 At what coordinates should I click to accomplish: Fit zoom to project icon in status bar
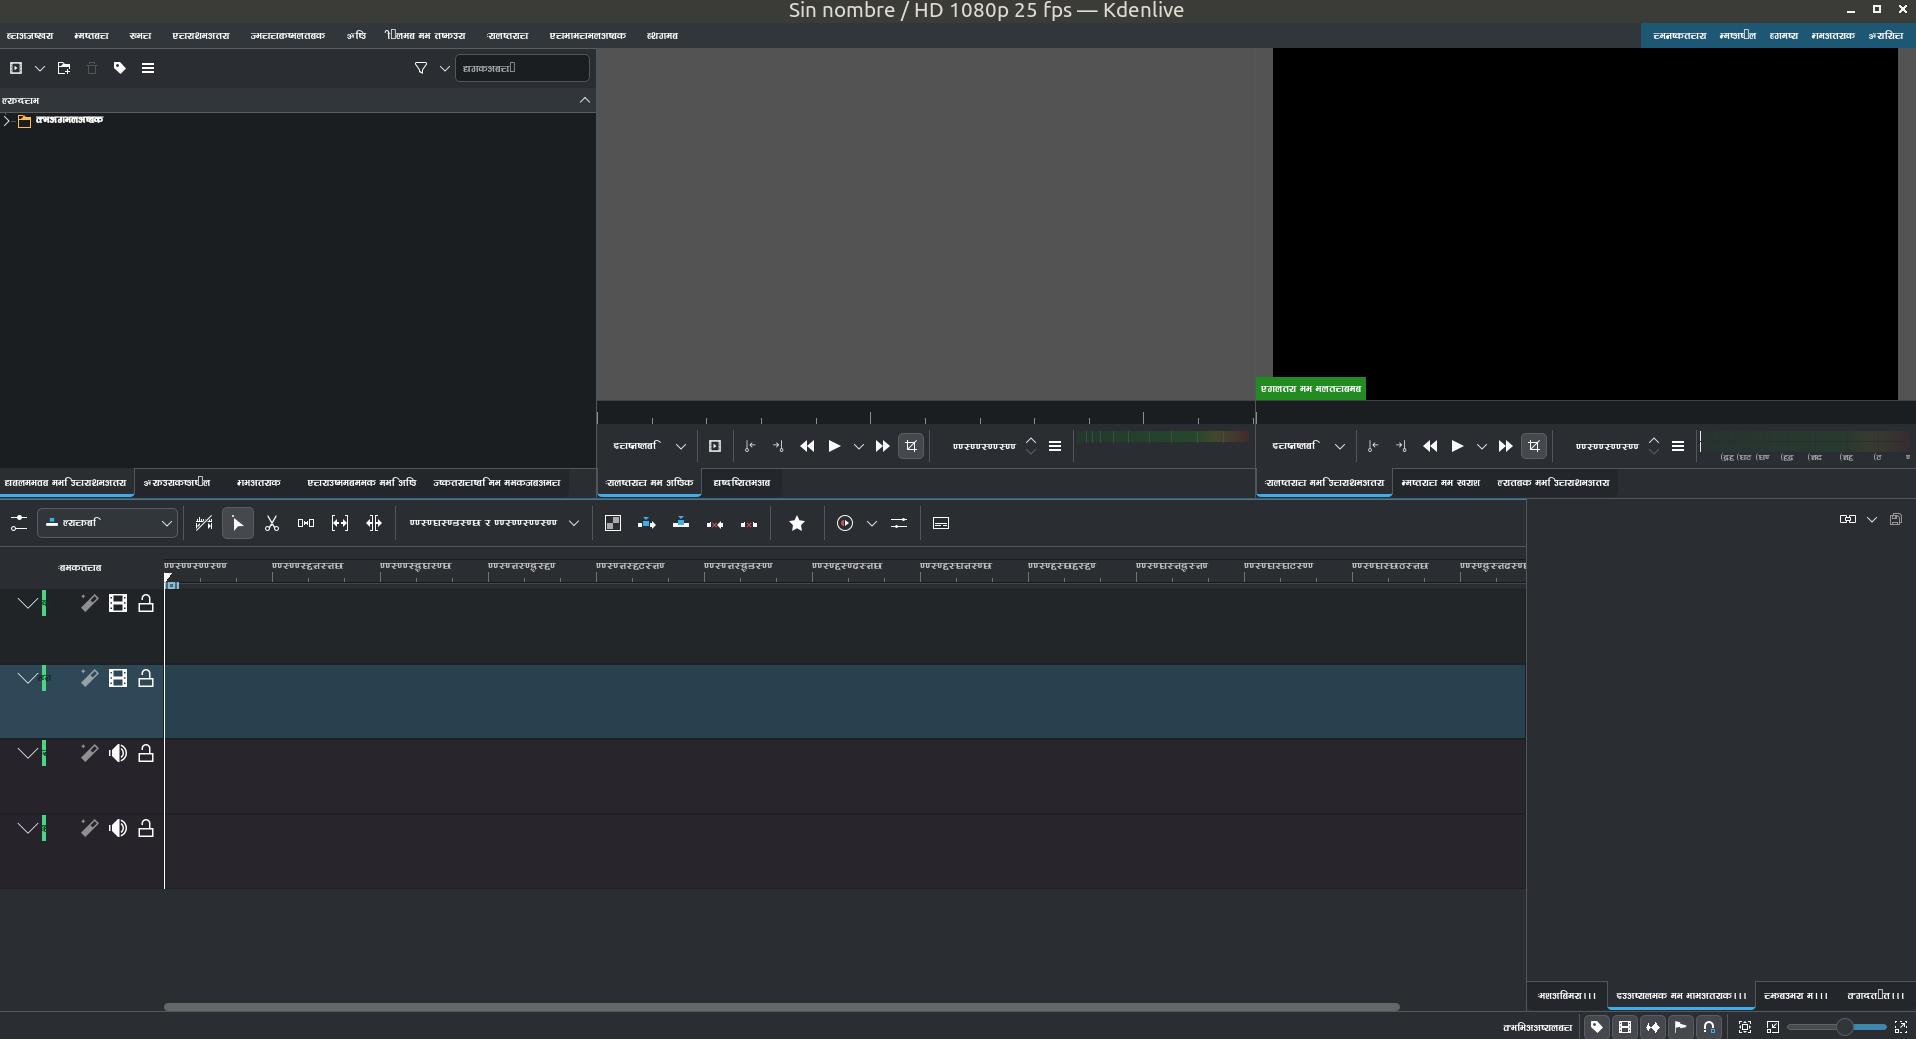(1745, 1027)
